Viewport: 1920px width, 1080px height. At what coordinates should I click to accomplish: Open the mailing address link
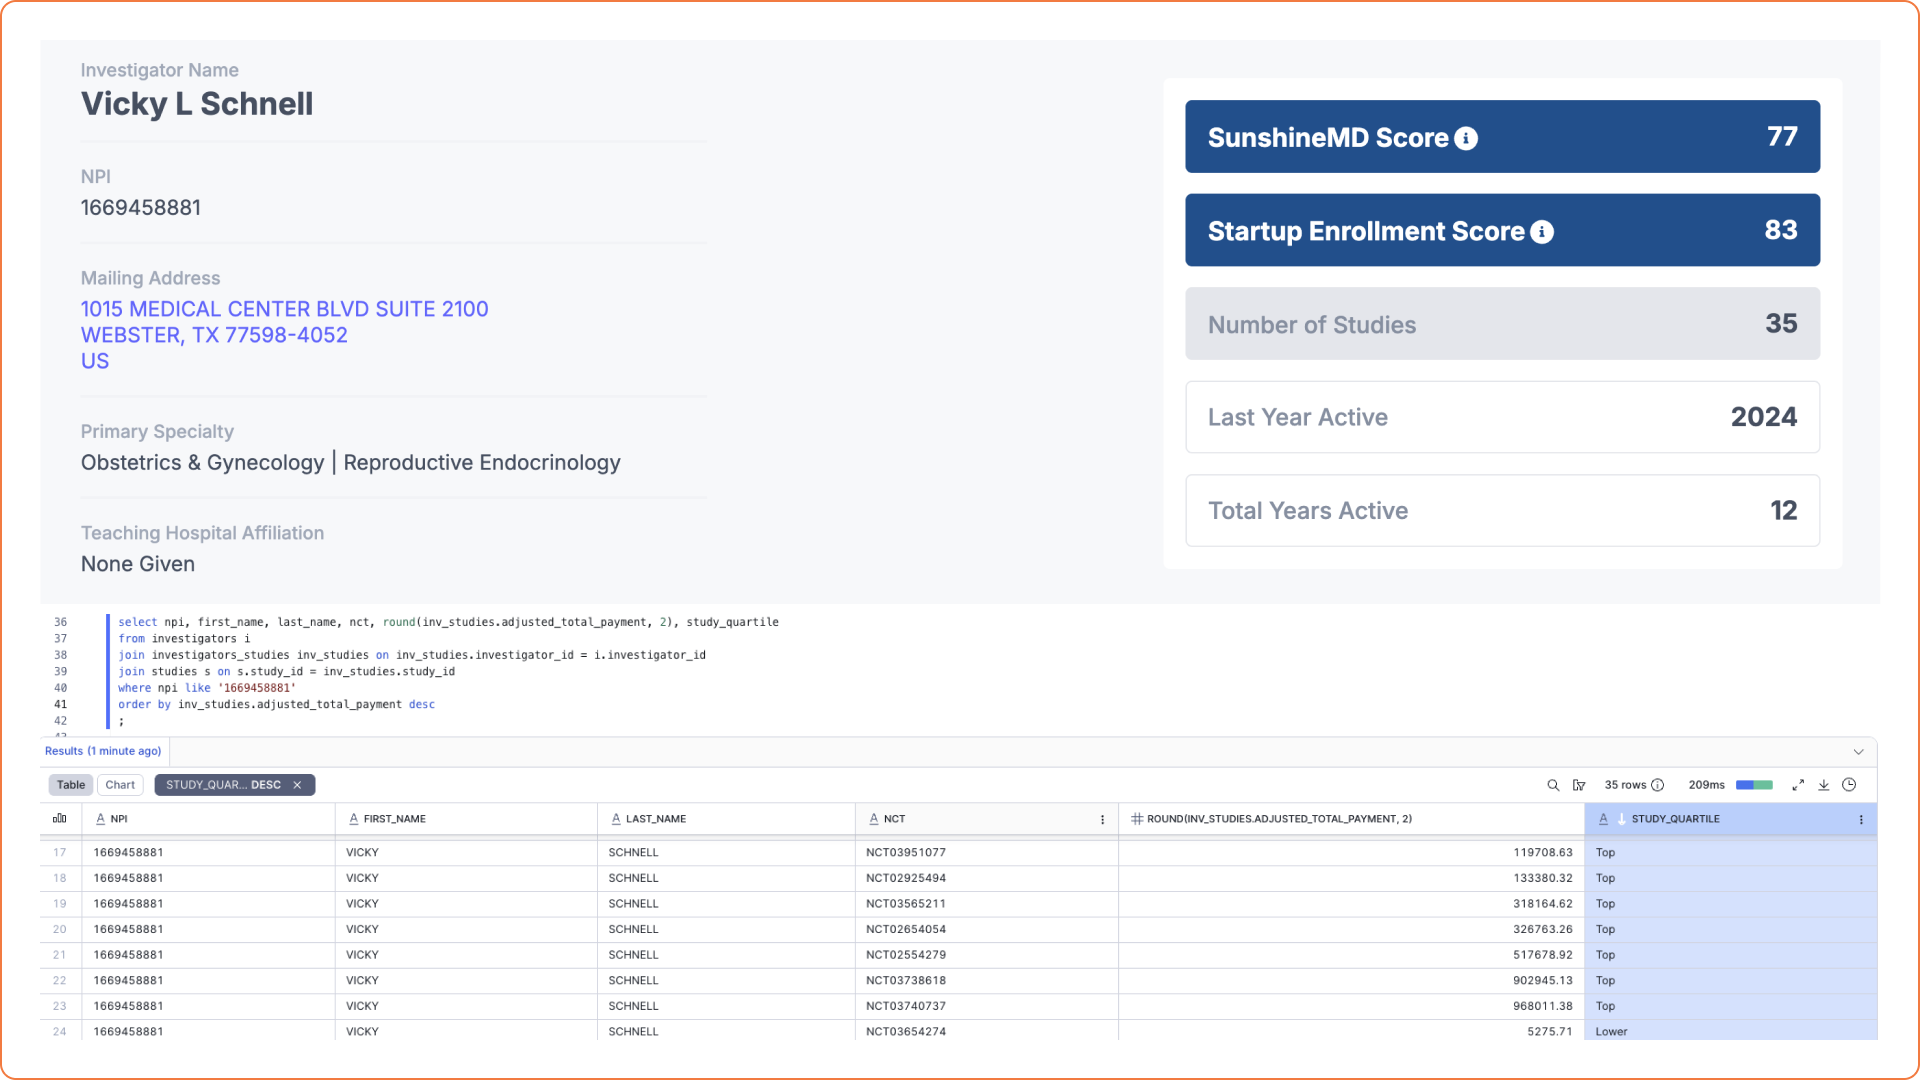pos(284,335)
